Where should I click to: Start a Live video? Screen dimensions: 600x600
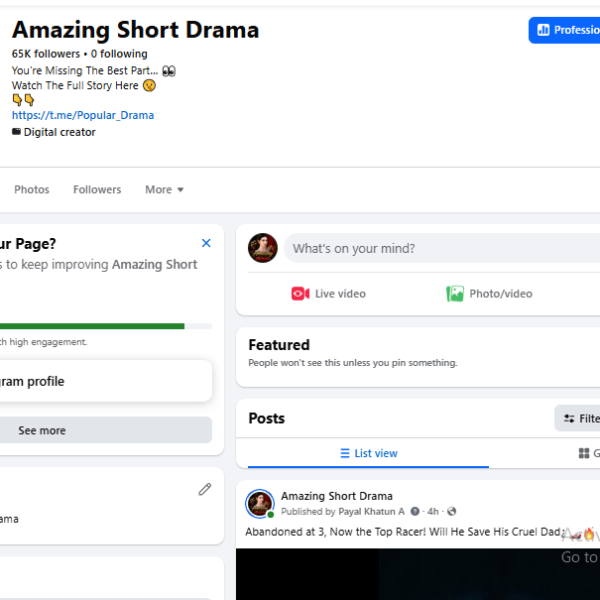click(328, 293)
